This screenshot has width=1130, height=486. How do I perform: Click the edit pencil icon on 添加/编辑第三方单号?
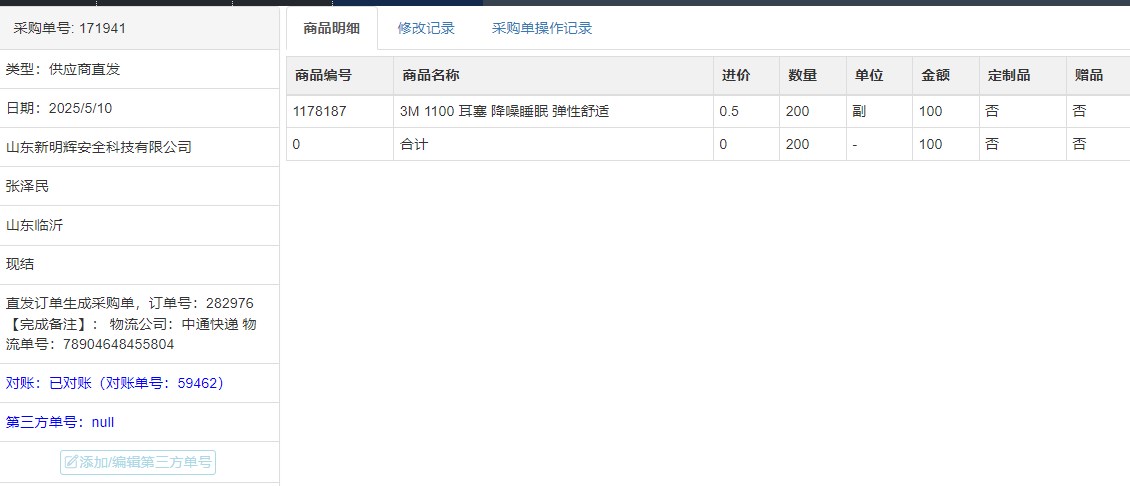pos(71,462)
